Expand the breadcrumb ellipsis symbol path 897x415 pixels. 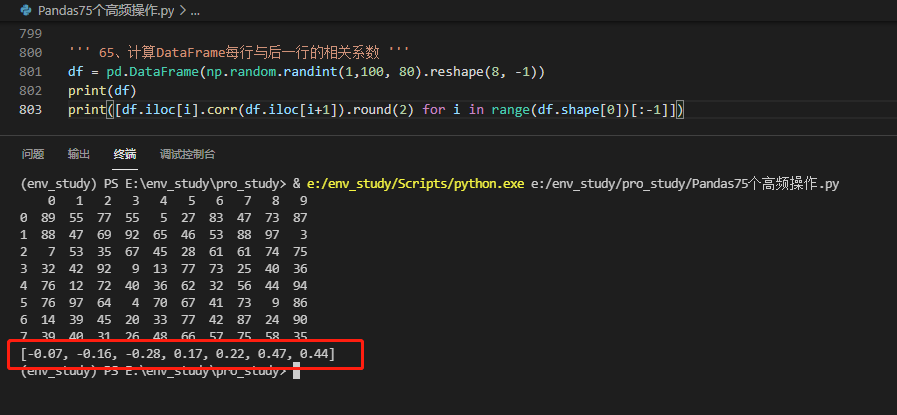(x=195, y=10)
